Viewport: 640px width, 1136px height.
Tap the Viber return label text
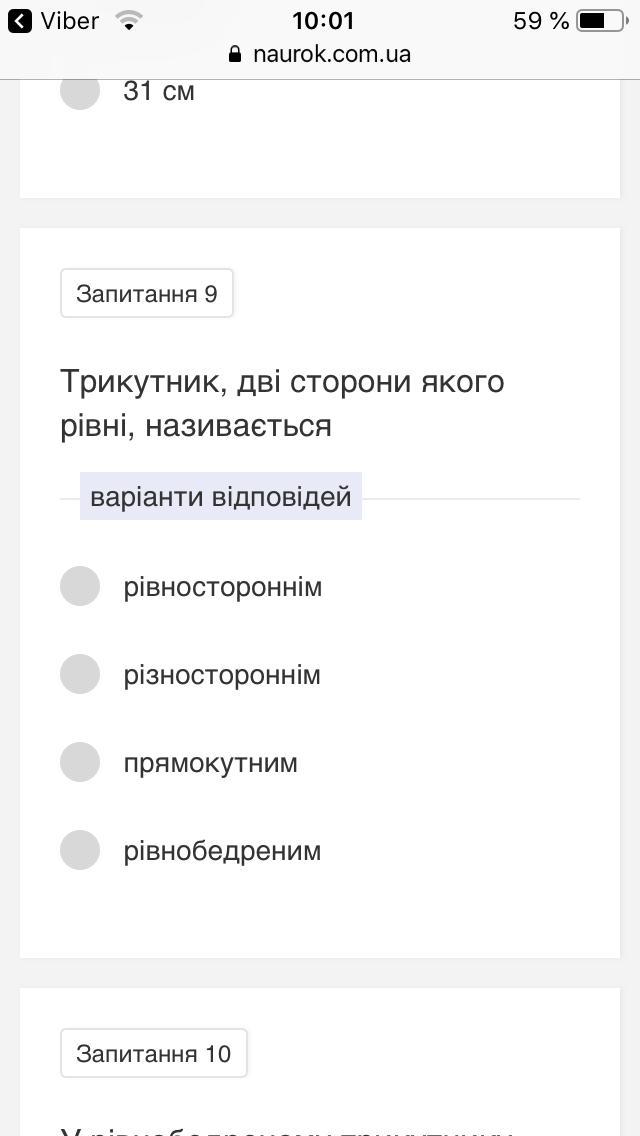70,20
